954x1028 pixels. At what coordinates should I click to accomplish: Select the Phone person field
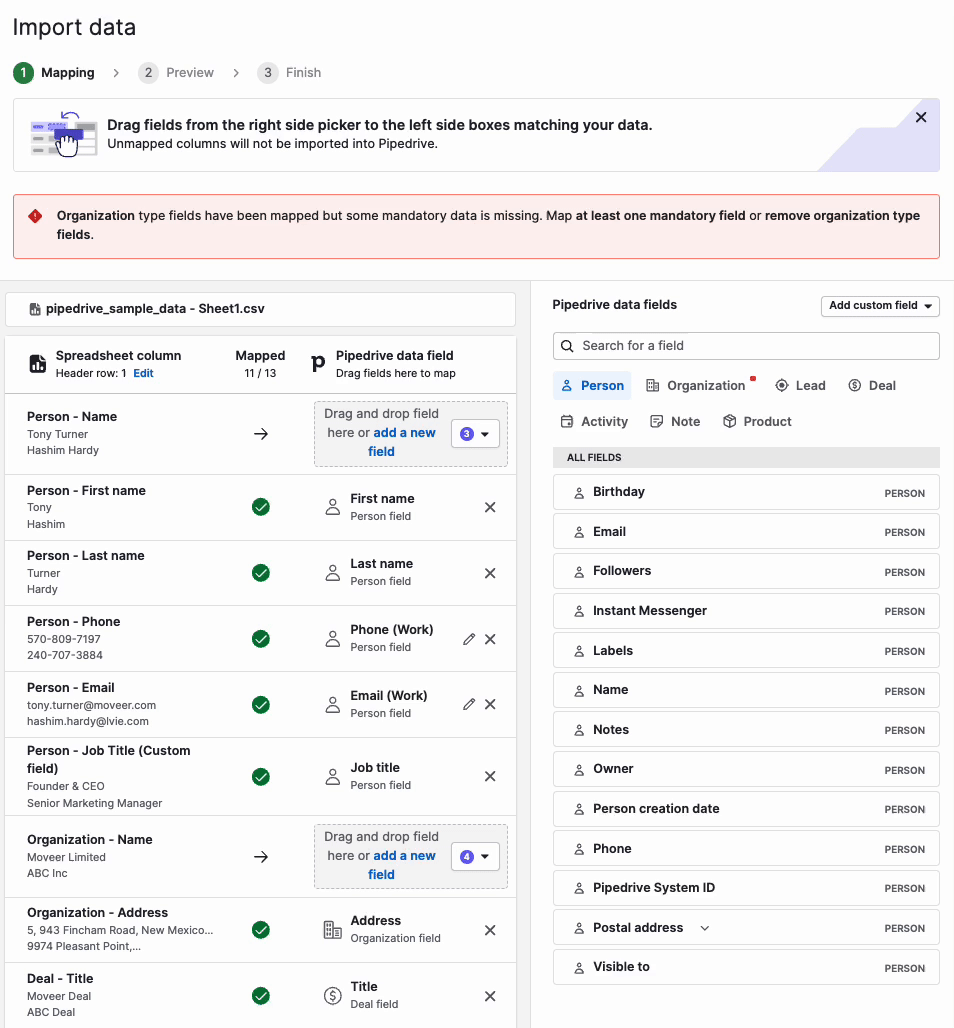click(746, 848)
